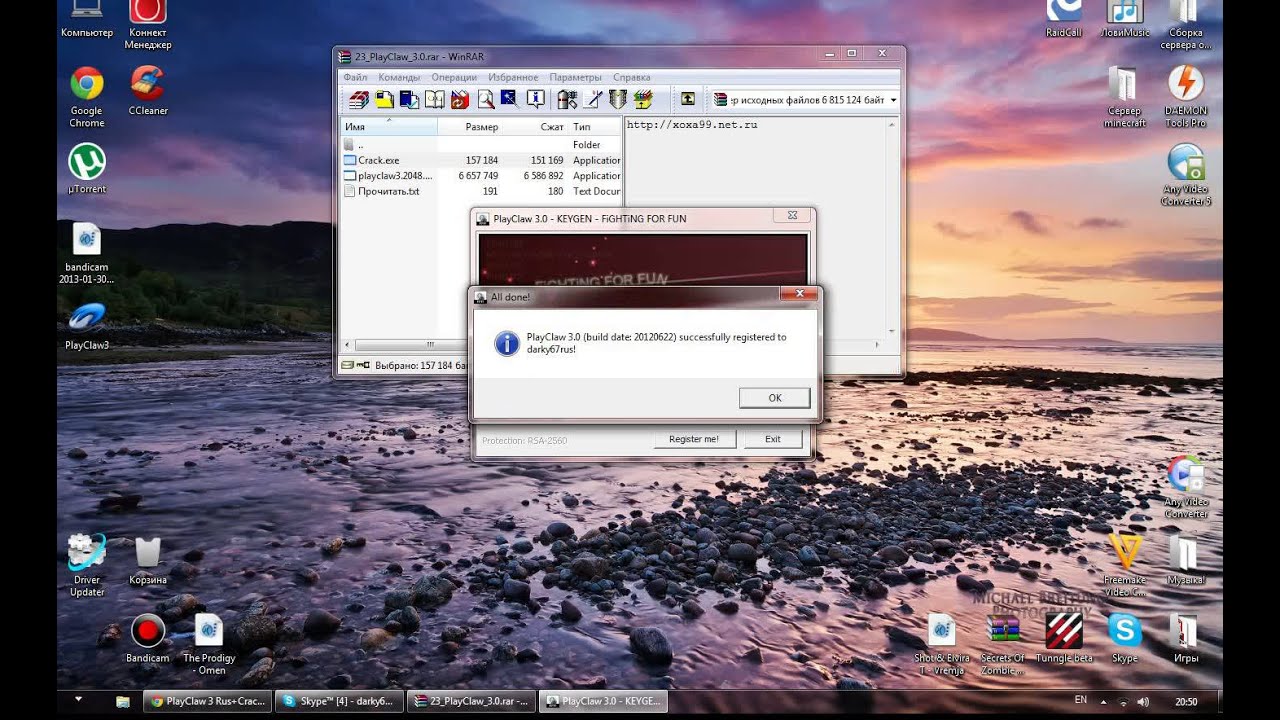Select DAEMON Tools Pro desktop icon
The width and height of the screenshot is (1280, 720).
1186,97
